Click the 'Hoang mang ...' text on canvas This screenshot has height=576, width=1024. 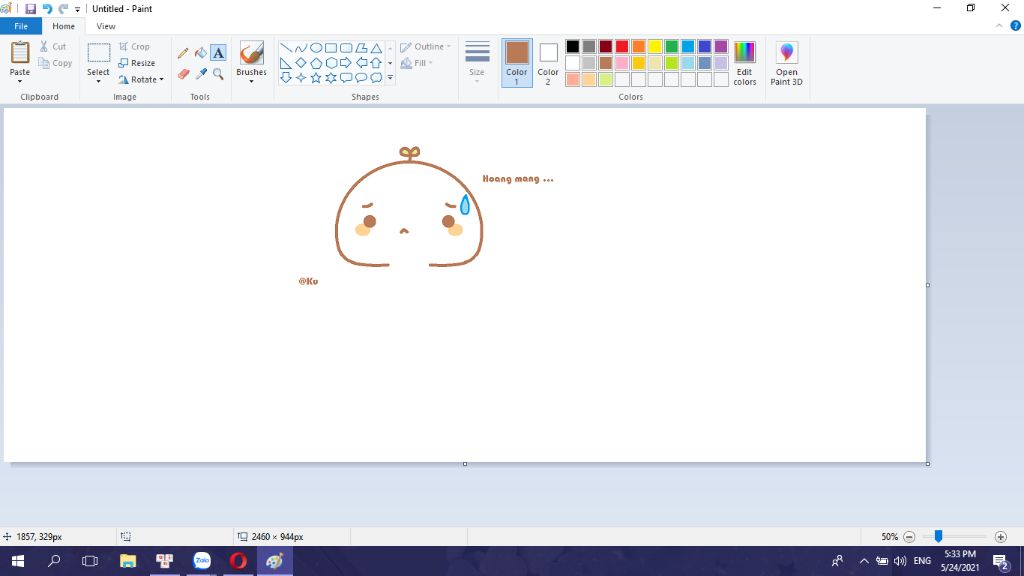(x=518, y=179)
